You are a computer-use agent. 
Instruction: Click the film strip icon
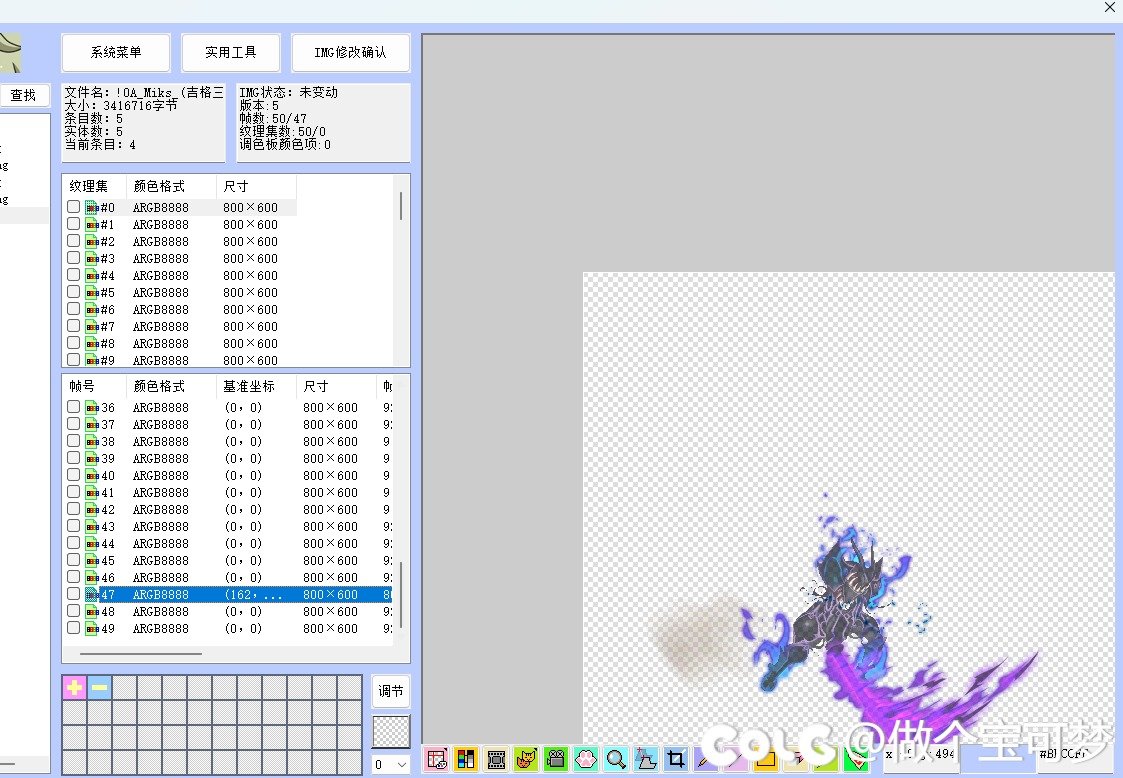pos(496,759)
